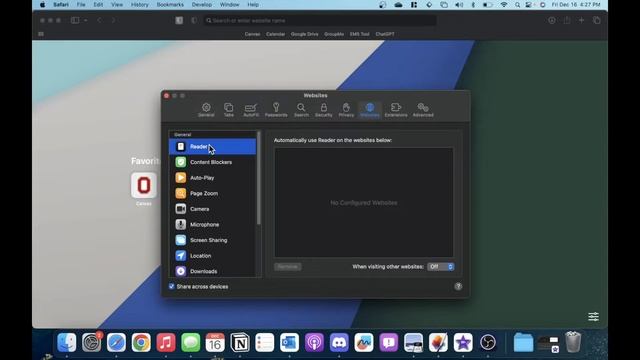This screenshot has height=360, width=640.
Task: Select Downloads in the sidebar list
Action: point(212,271)
